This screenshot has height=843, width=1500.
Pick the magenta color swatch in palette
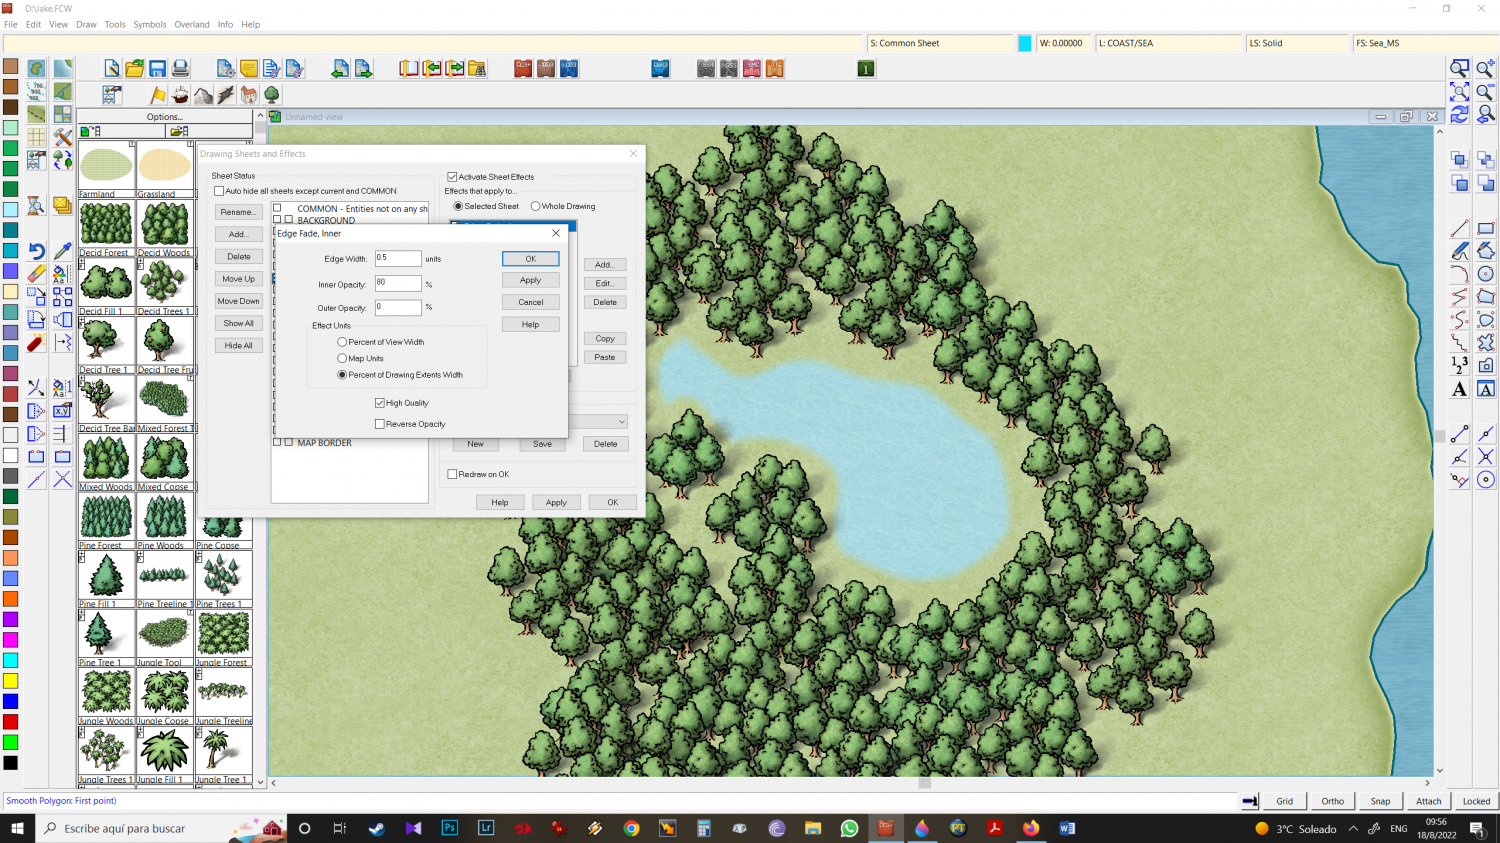pos(10,640)
